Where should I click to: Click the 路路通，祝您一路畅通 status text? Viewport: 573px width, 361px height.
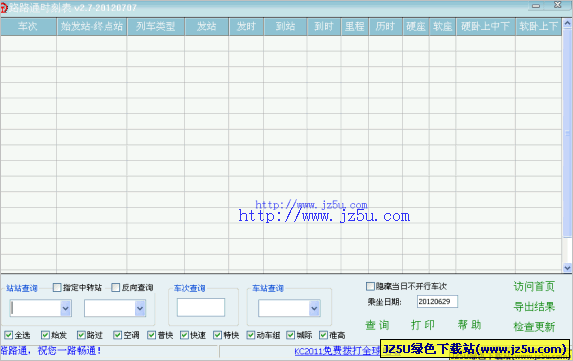coord(51,351)
